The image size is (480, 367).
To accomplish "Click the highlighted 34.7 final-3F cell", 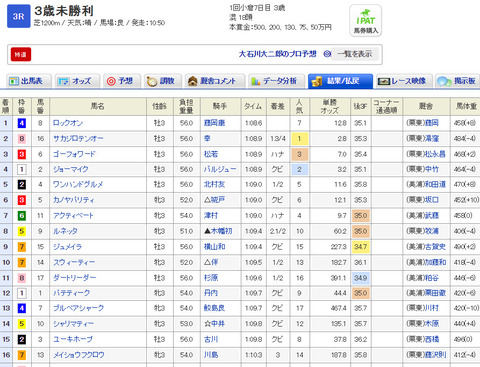I will pos(361,247).
